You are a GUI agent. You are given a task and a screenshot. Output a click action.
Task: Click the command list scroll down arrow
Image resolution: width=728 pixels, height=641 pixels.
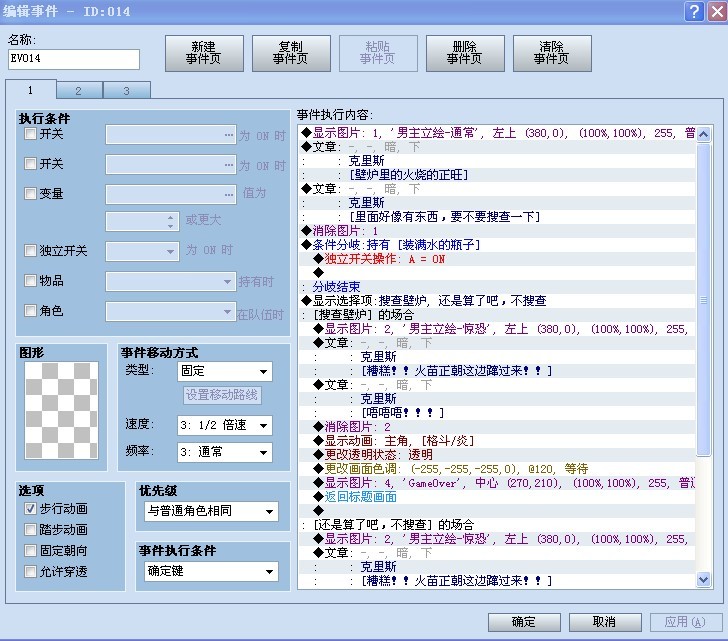(x=703, y=579)
